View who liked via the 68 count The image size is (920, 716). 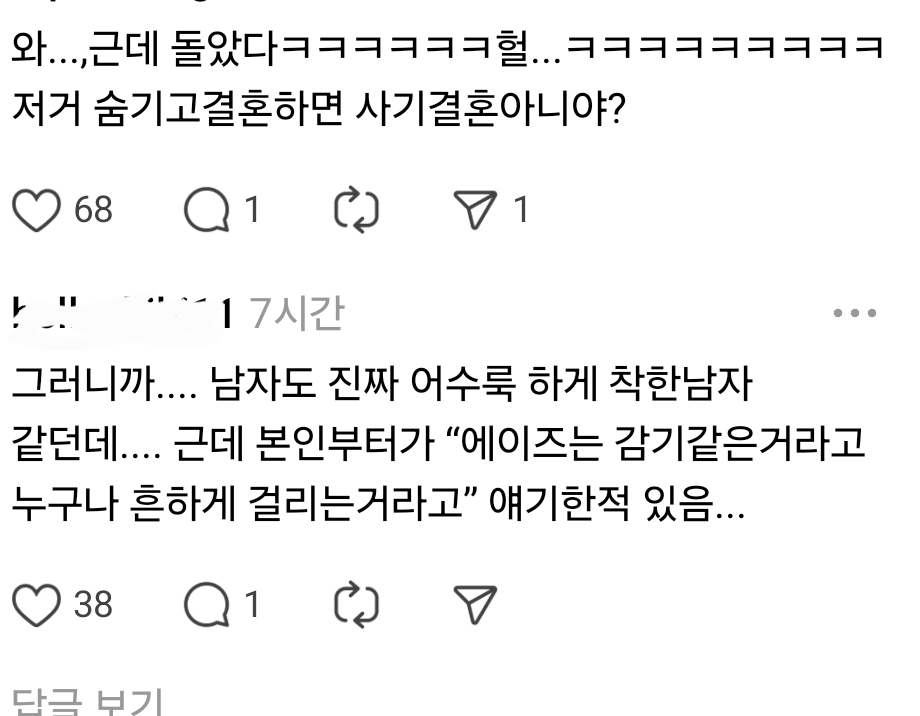pos(93,210)
